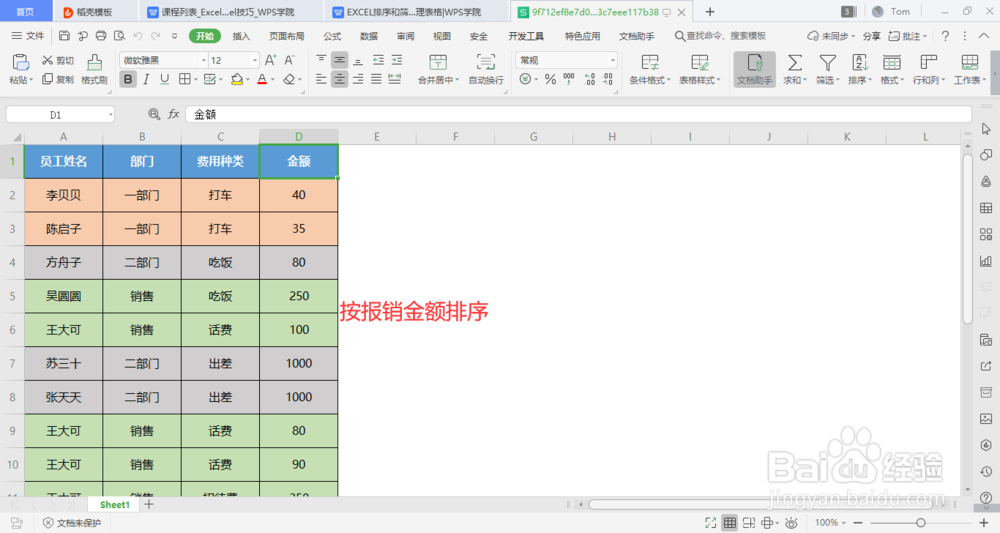
Task: Toggle right text alignment
Action: click(358, 79)
